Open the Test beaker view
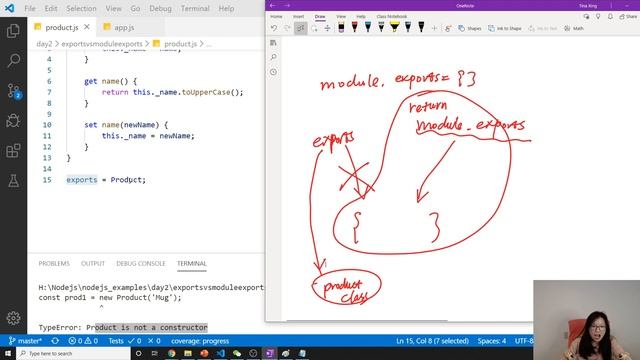This screenshot has height=360, width=640. click(13, 181)
